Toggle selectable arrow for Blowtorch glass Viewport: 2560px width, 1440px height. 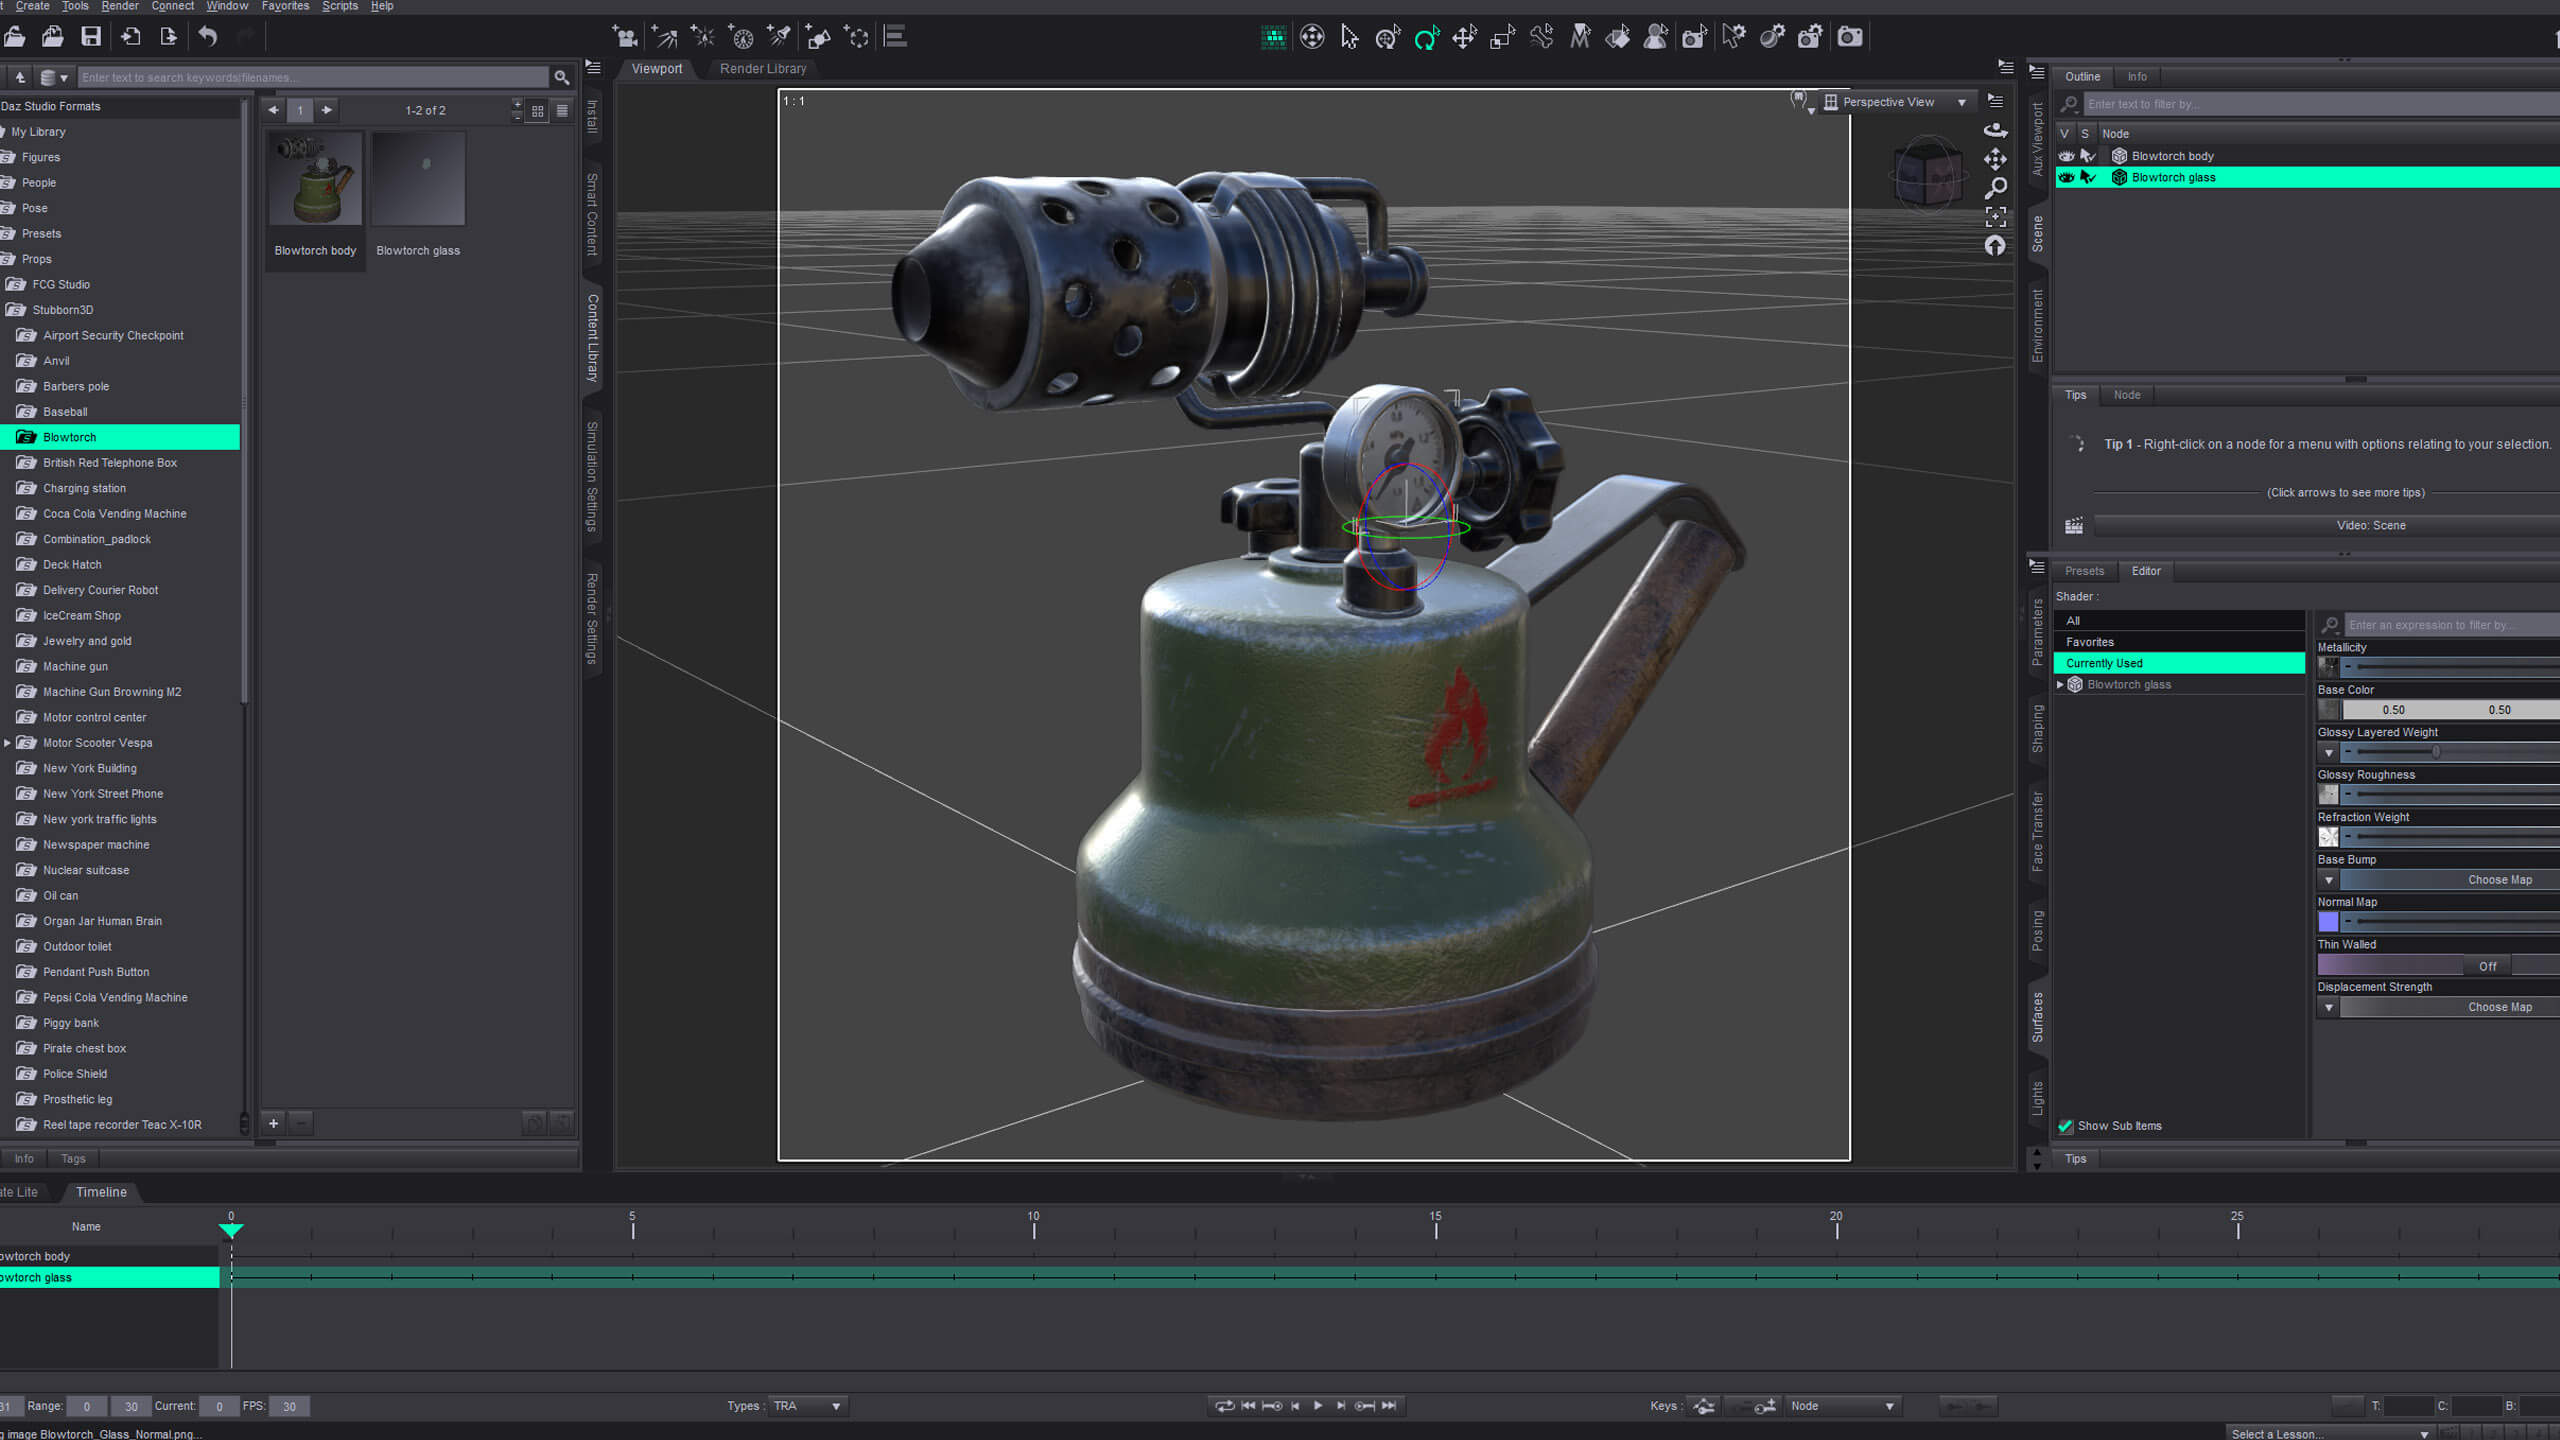tap(2087, 177)
